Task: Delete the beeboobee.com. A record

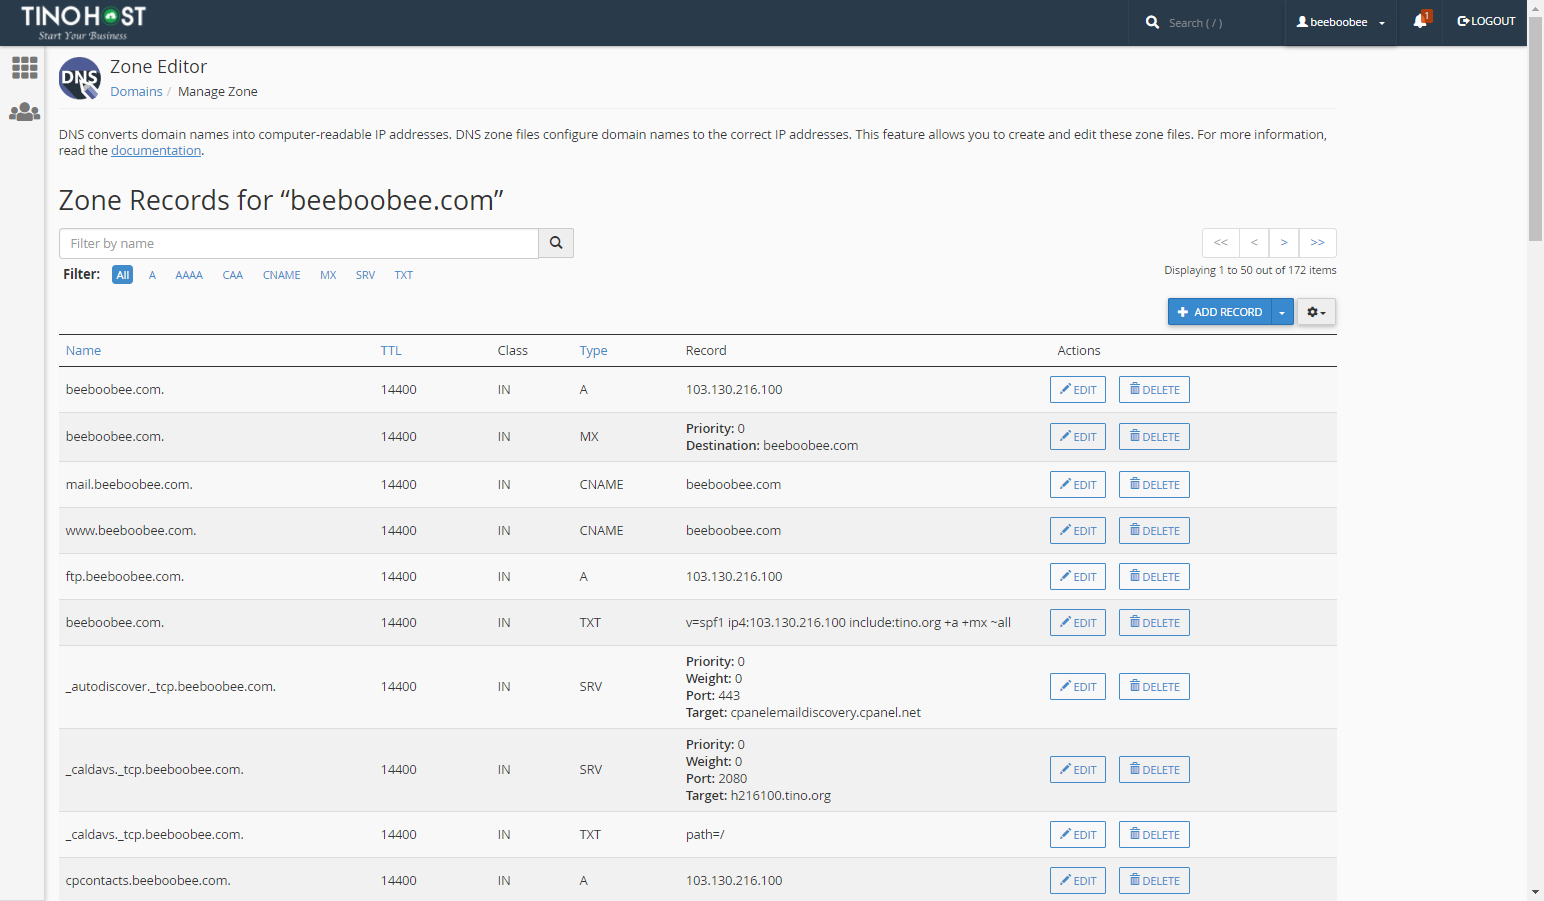Action: click(x=1154, y=390)
